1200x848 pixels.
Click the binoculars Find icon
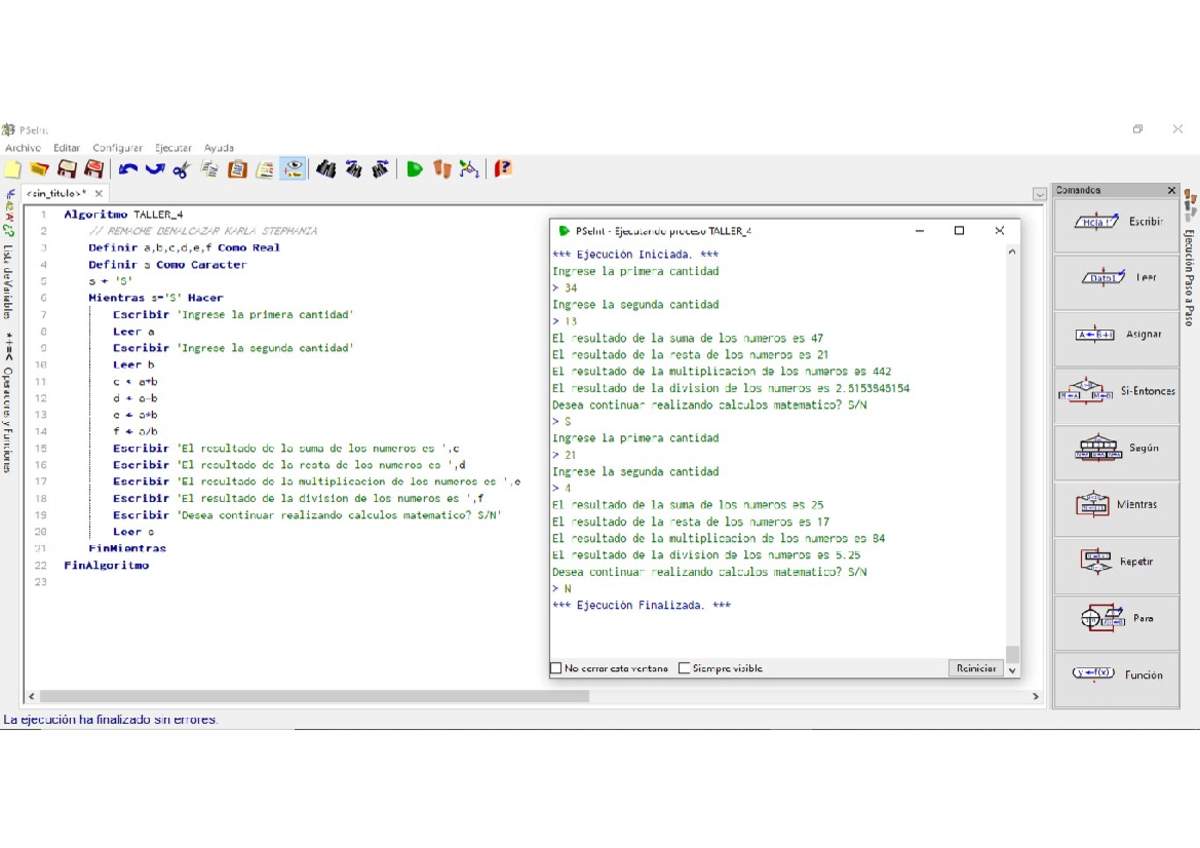tap(325, 169)
